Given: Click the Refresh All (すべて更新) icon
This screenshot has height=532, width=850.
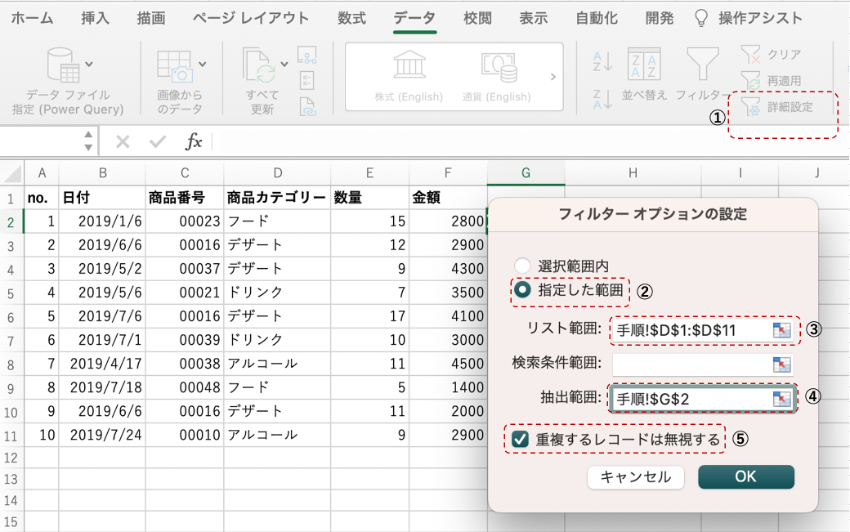Looking at the screenshot, I should click(x=259, y=65).
